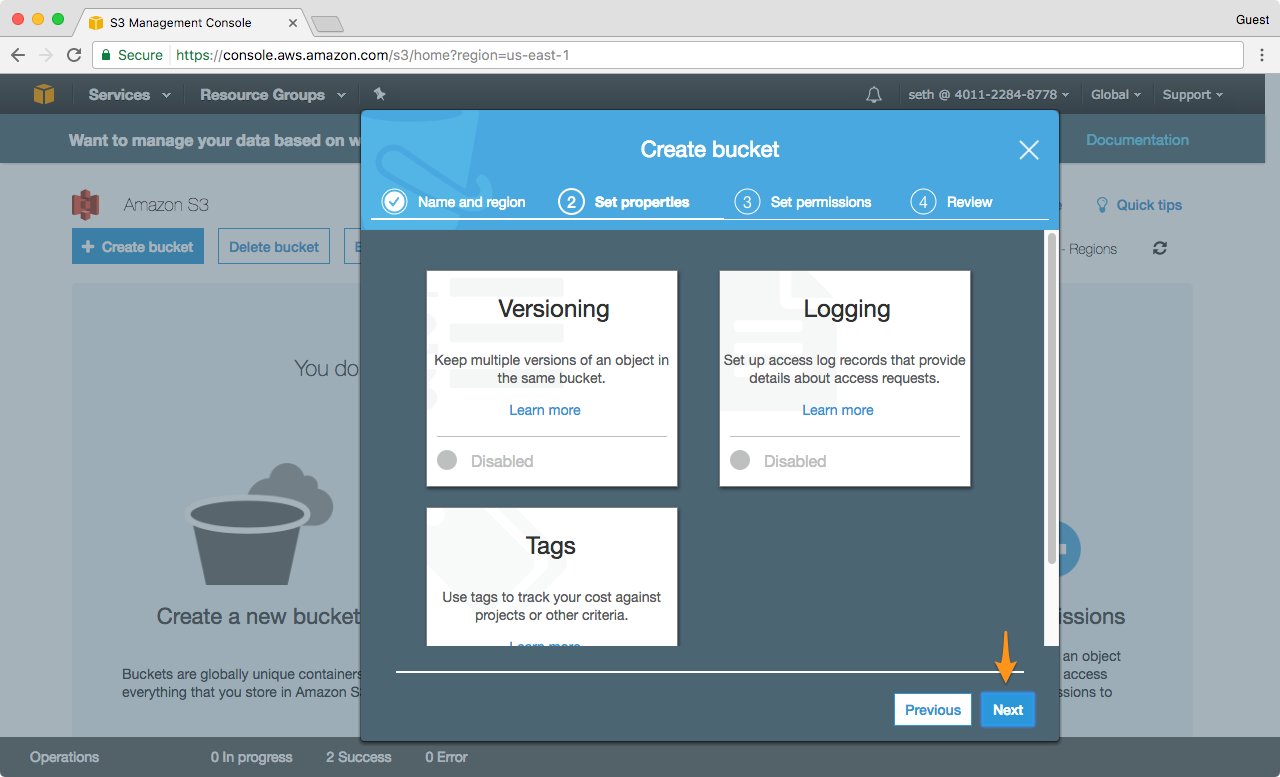The height and width of the screenshot is (777, 1280).
Task: Click the Amazon S3 service logo icon
Action: (86, 204)
